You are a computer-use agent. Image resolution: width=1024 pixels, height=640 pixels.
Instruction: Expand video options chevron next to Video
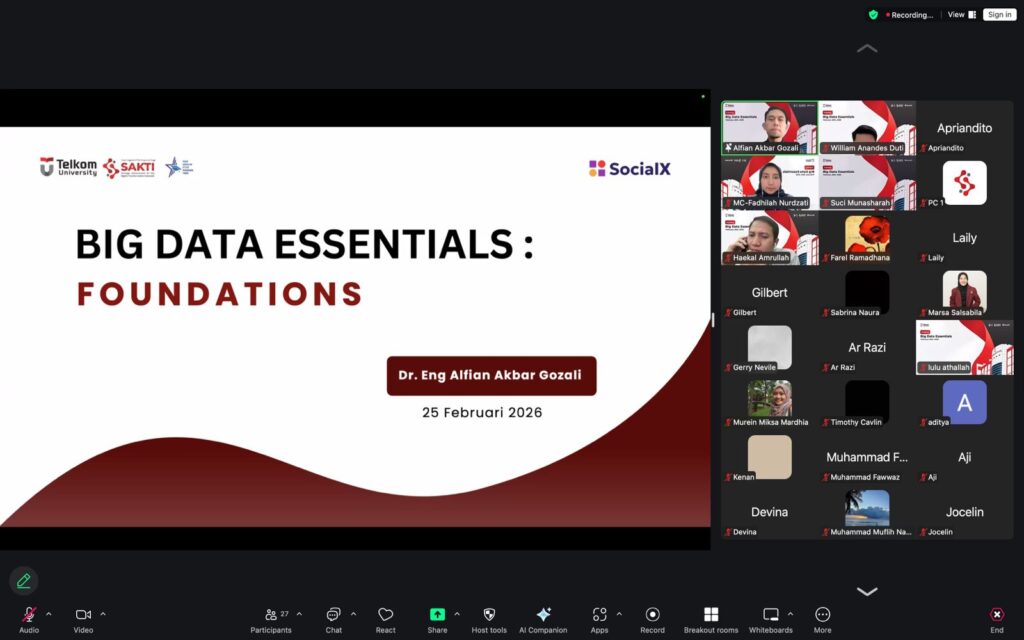tap(102, 614)
